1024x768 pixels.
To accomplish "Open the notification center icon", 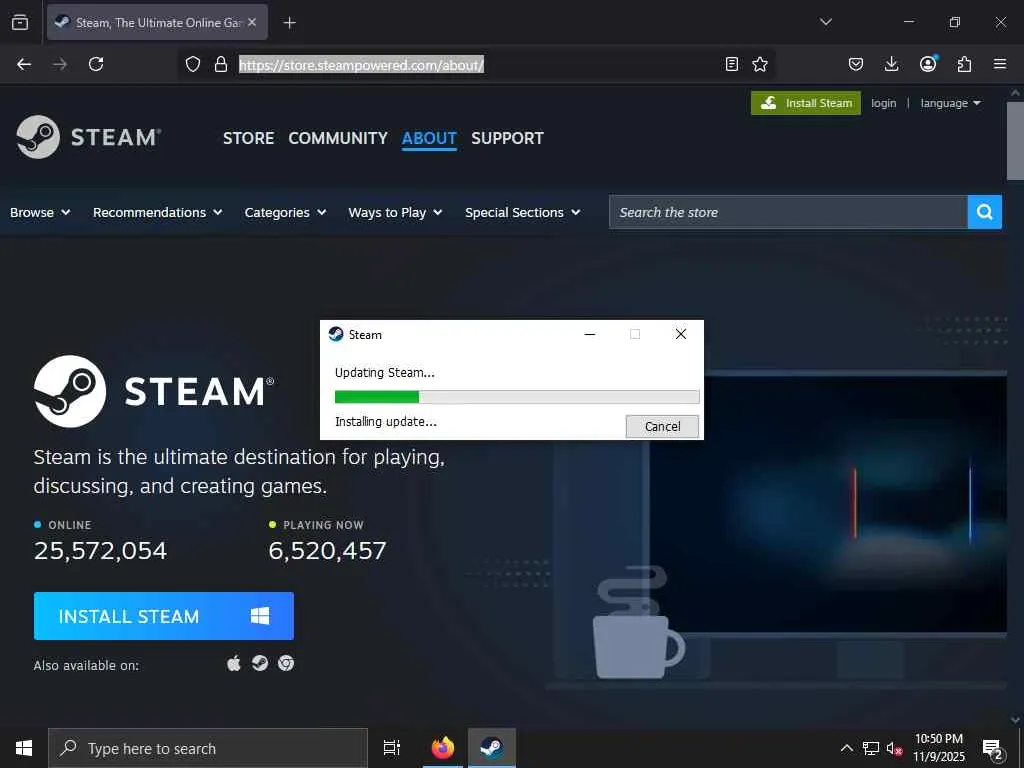I will click(x=993, y=750).
